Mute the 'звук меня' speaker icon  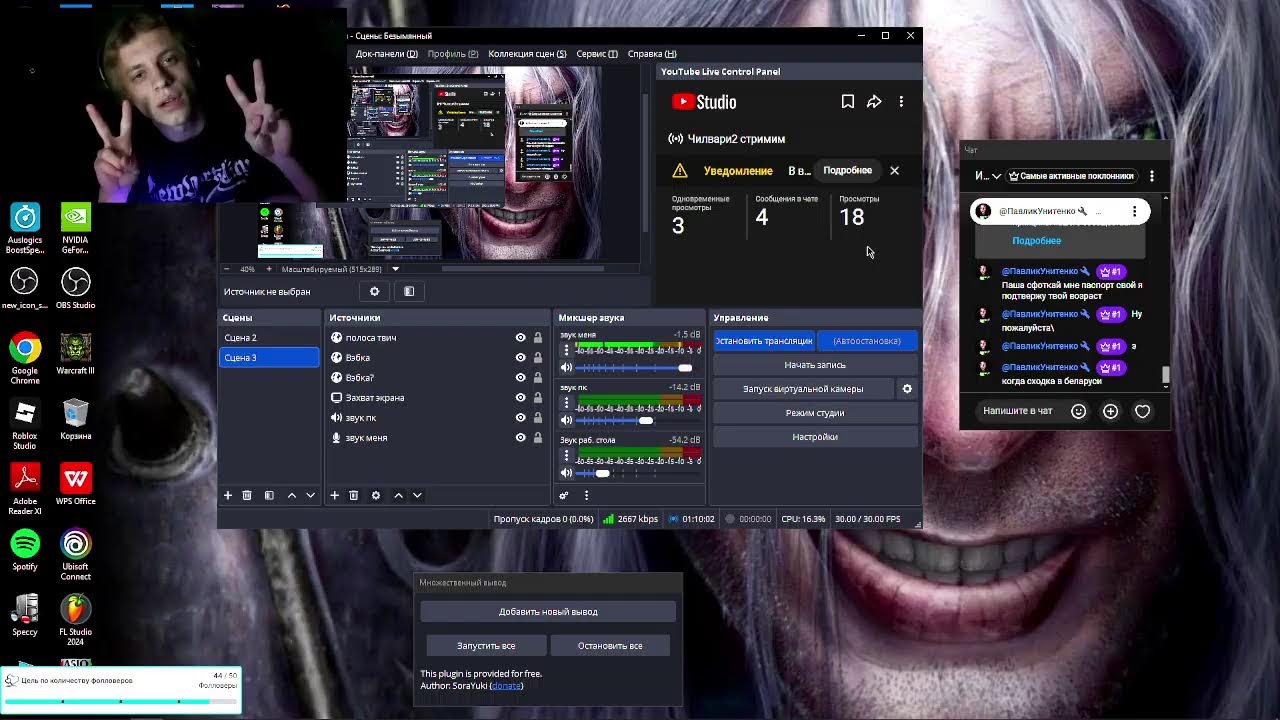(567, 368)
